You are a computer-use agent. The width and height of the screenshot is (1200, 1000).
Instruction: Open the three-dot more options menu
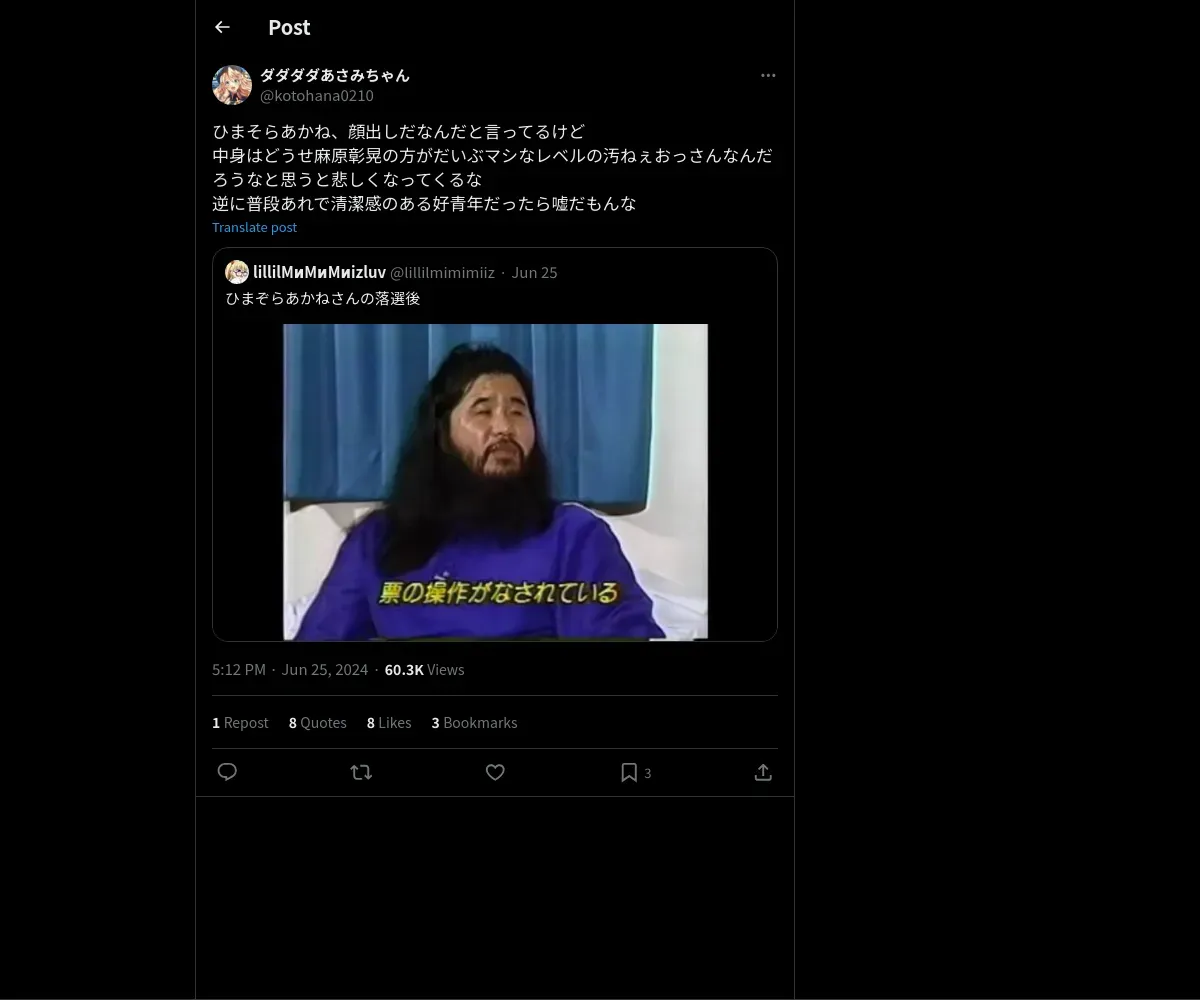coord(768,75)
